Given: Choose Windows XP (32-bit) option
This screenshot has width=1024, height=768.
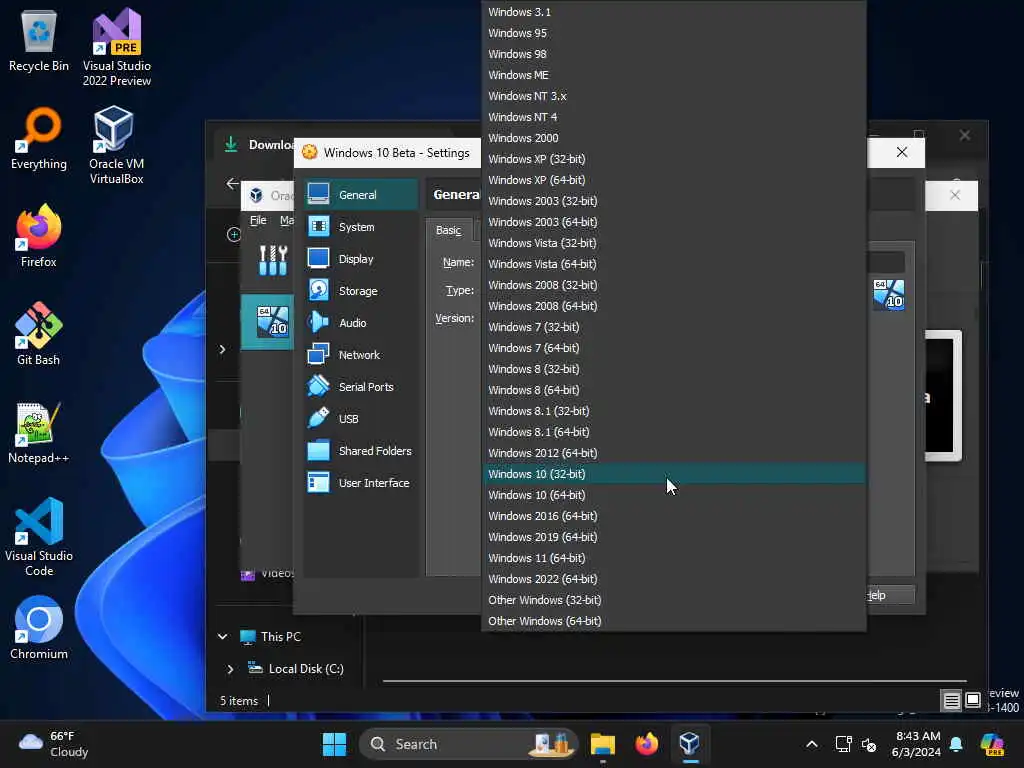Looking at the screenshot, I should click(x=674, y=159).
